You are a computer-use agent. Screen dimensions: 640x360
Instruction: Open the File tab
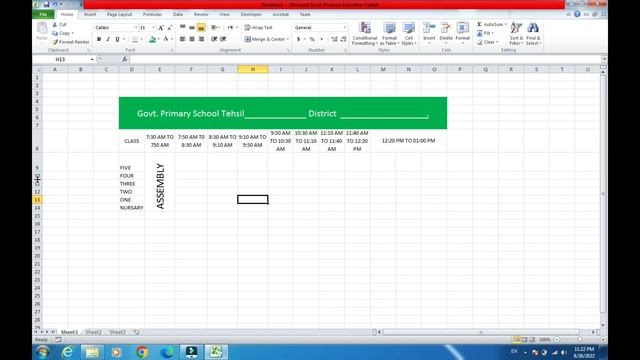coord(43,14)
